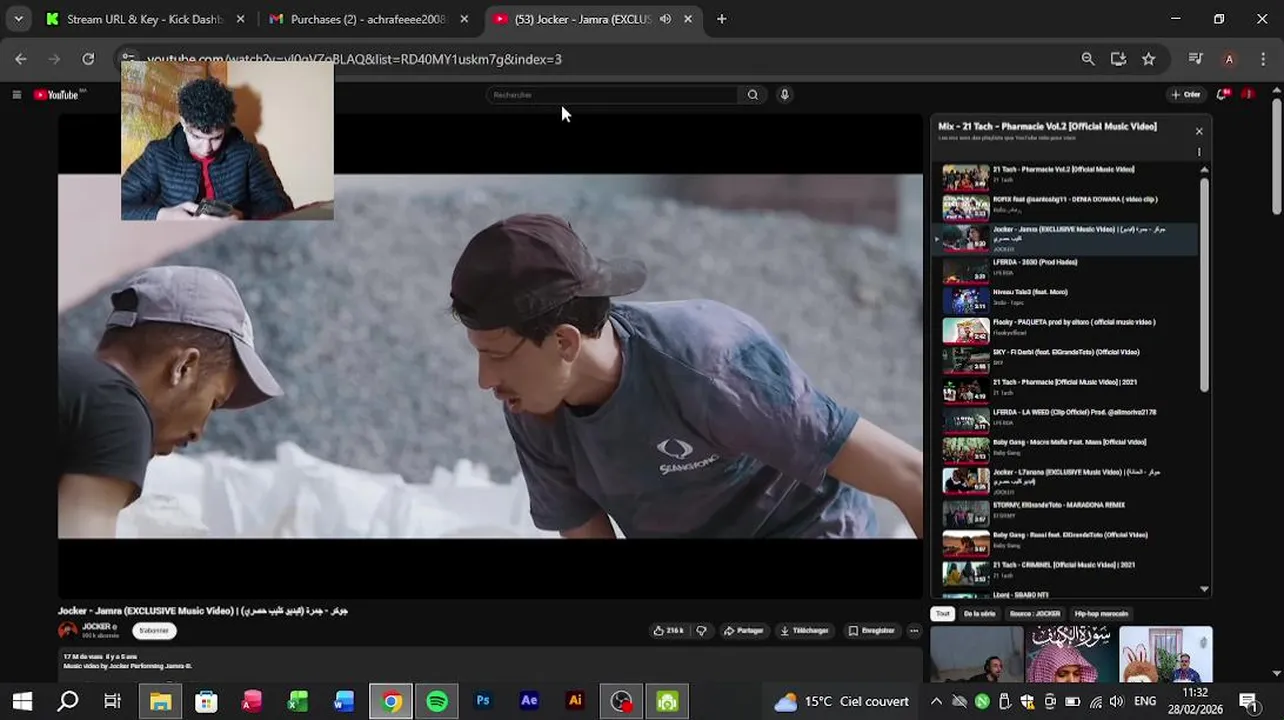The image size is (1284, 720).
Task: Click the Créer button in YouTube header
Action: 1186,95
